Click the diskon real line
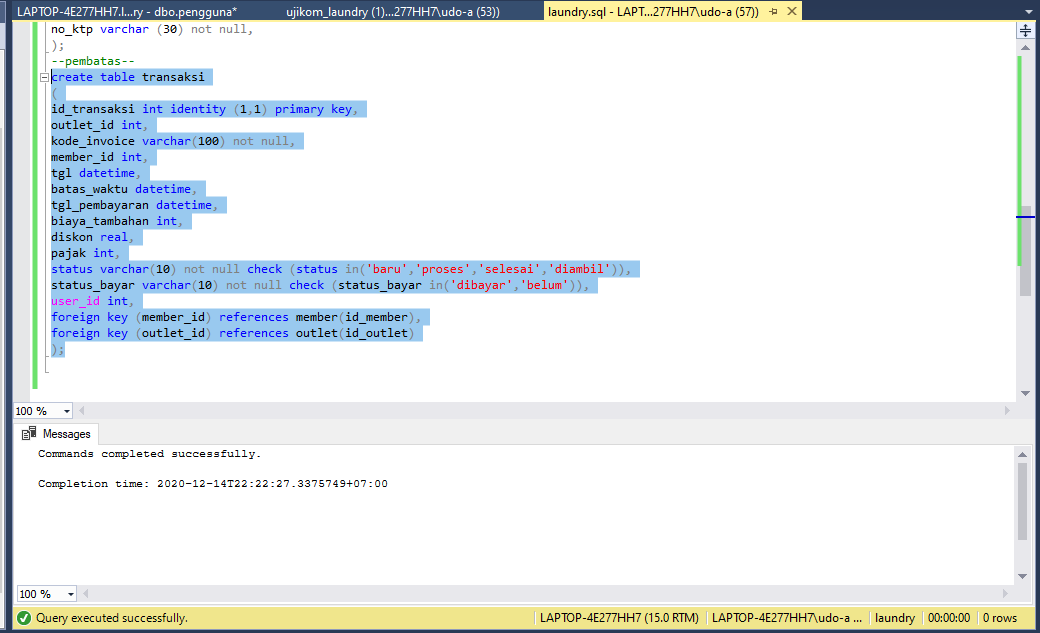This screenshot has width=1040, height=633. (x=92, y=237)
